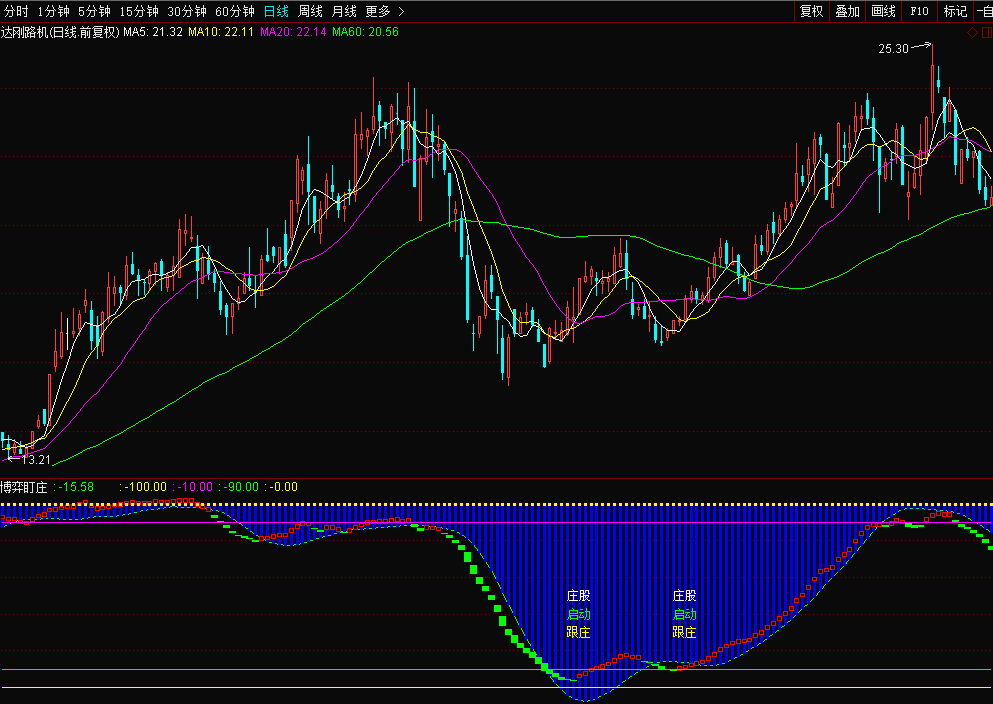This screenshot has width=993, height=704.
Task: Click the 13.21 low price annotation
Action: 35,460
